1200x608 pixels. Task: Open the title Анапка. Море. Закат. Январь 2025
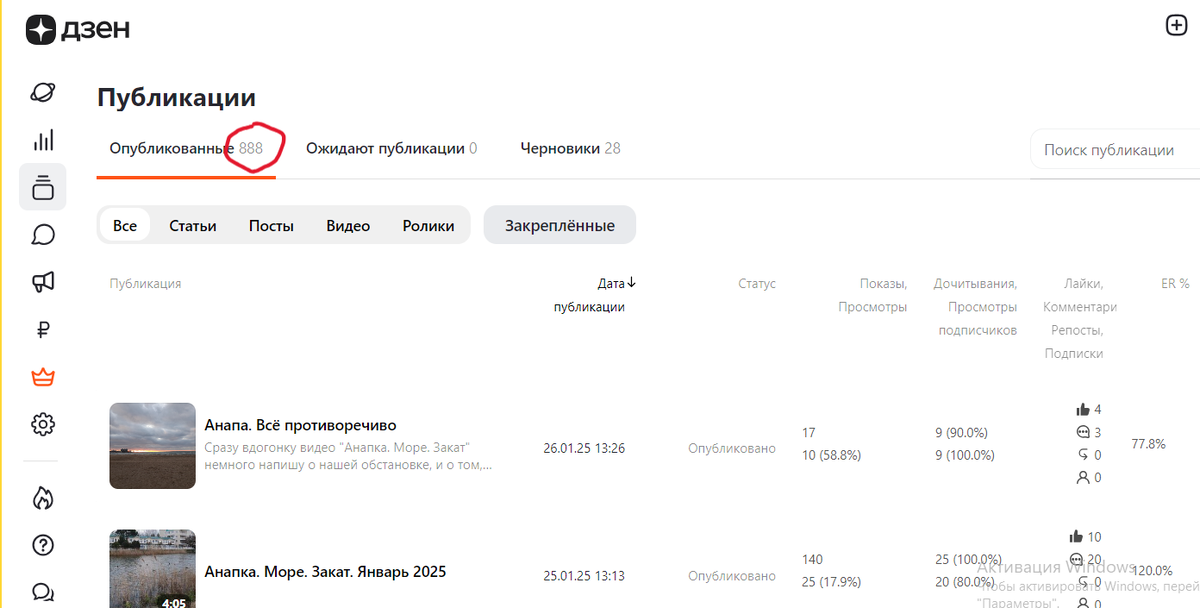pos(325,572)
